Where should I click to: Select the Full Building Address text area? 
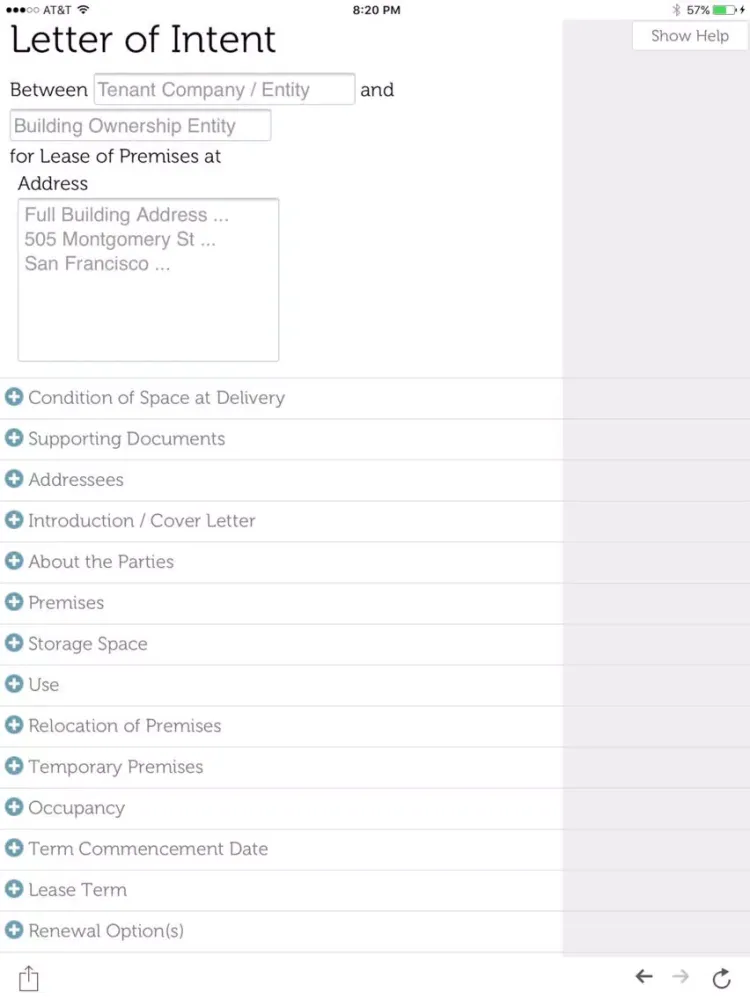148,280
